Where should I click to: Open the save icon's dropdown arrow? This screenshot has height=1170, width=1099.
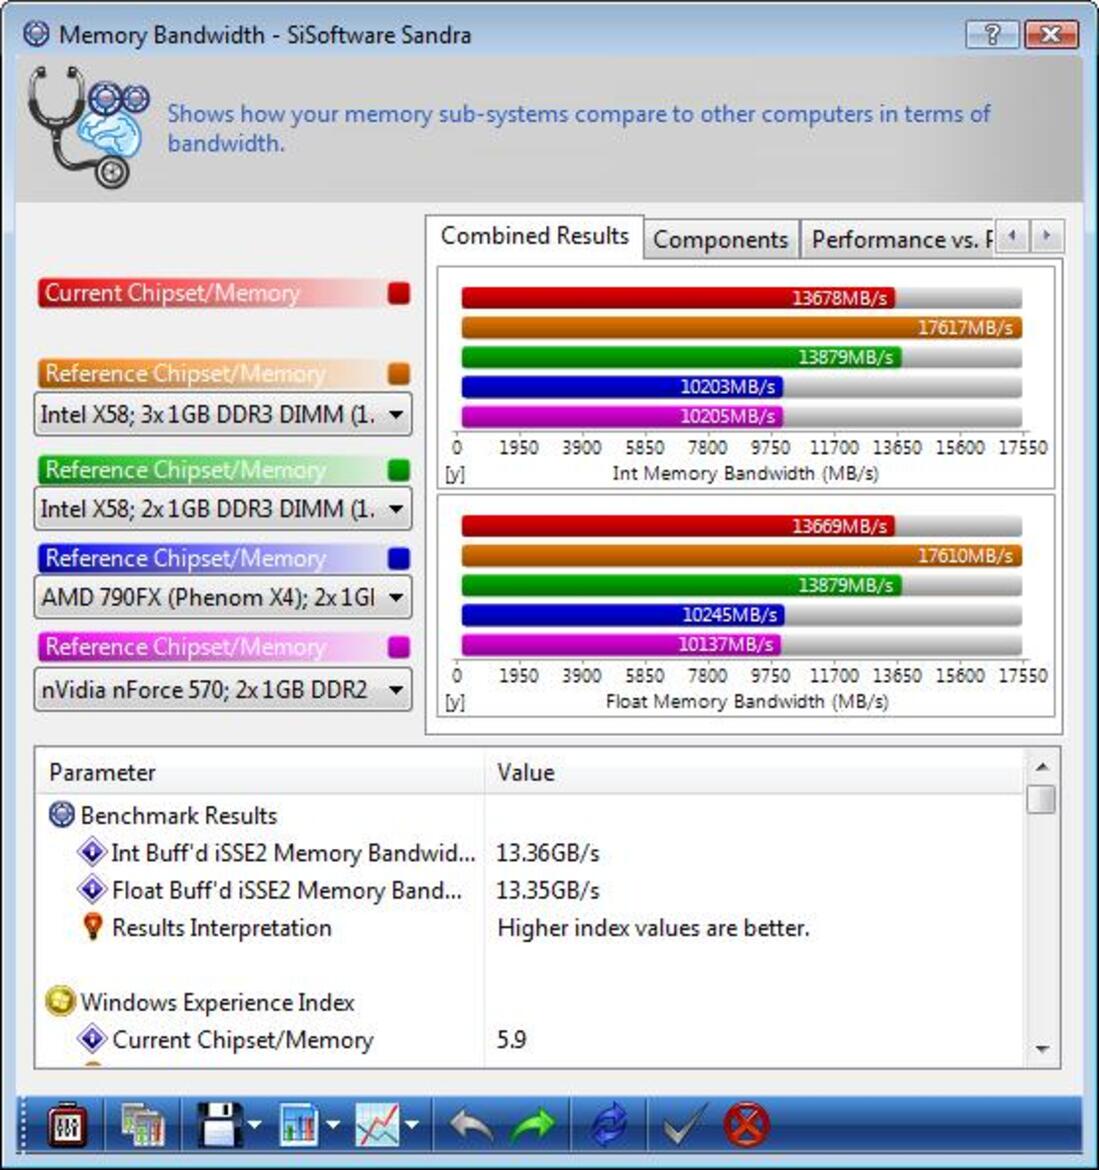click(x=254, y=1125)
